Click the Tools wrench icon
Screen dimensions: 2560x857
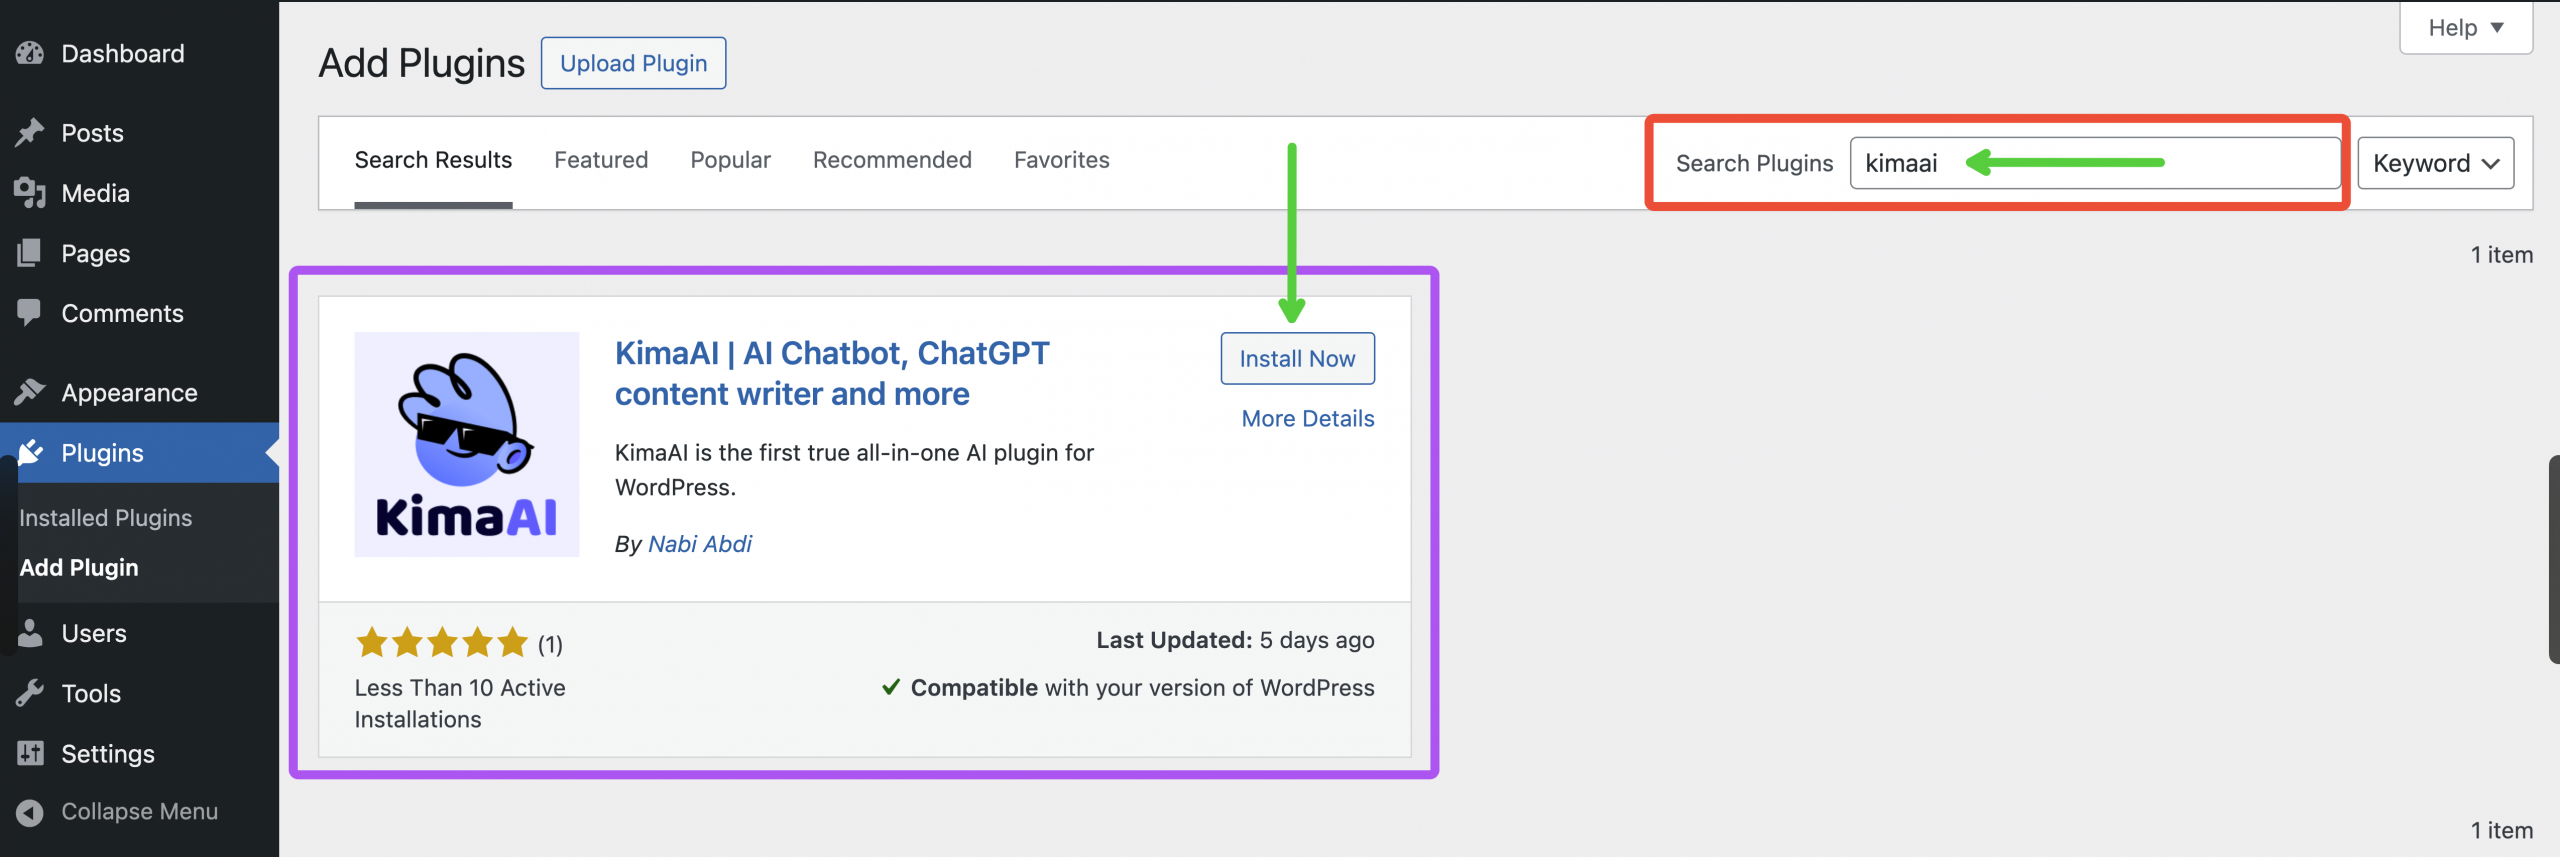[x=30, y=693]
